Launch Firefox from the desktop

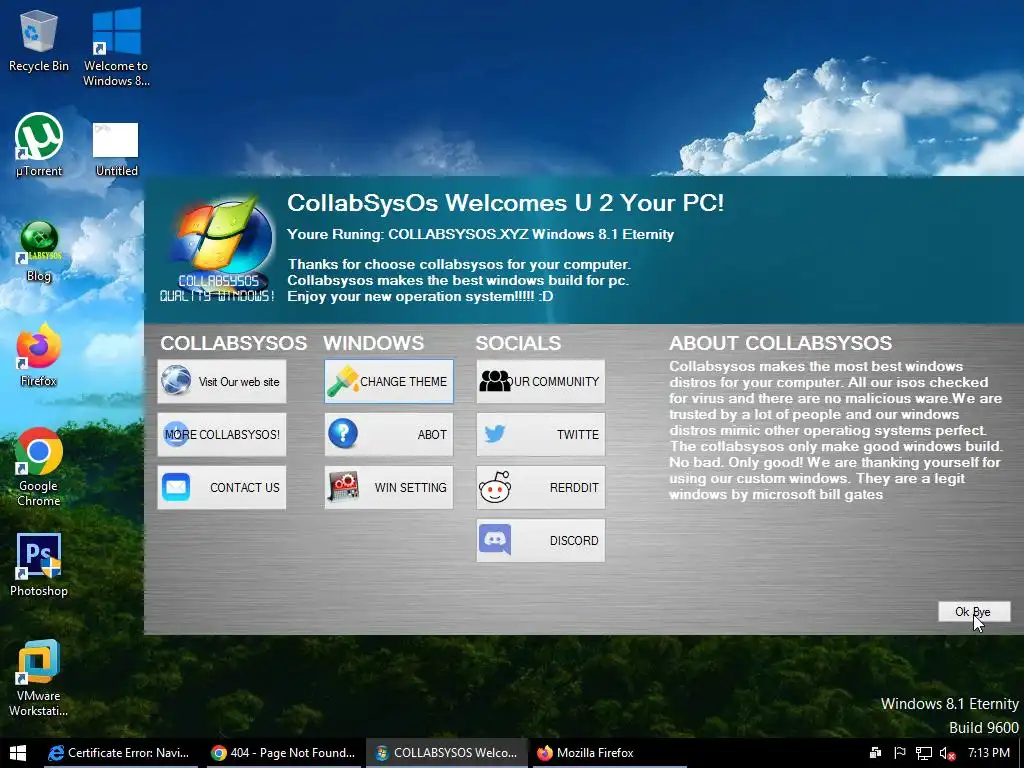pos(39,356)
